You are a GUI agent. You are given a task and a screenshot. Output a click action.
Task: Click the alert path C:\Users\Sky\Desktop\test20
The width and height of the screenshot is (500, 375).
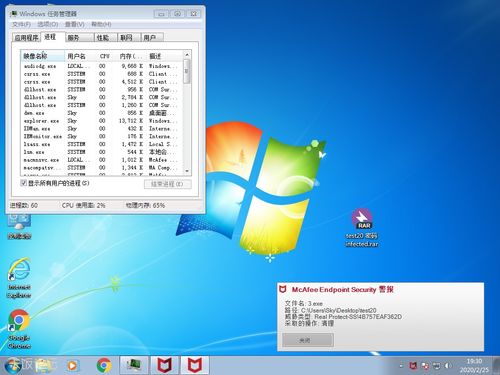pyautogui.click(x=331, y=310)
